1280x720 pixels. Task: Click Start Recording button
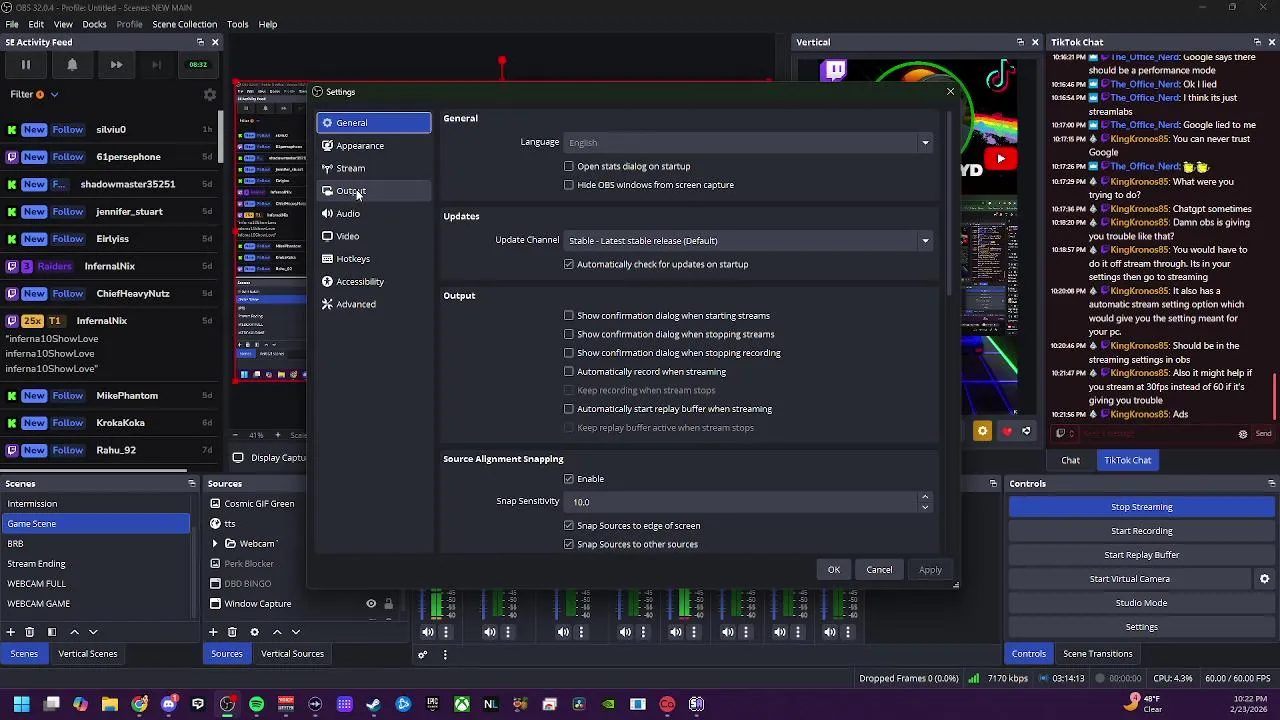click(1141, 531)
